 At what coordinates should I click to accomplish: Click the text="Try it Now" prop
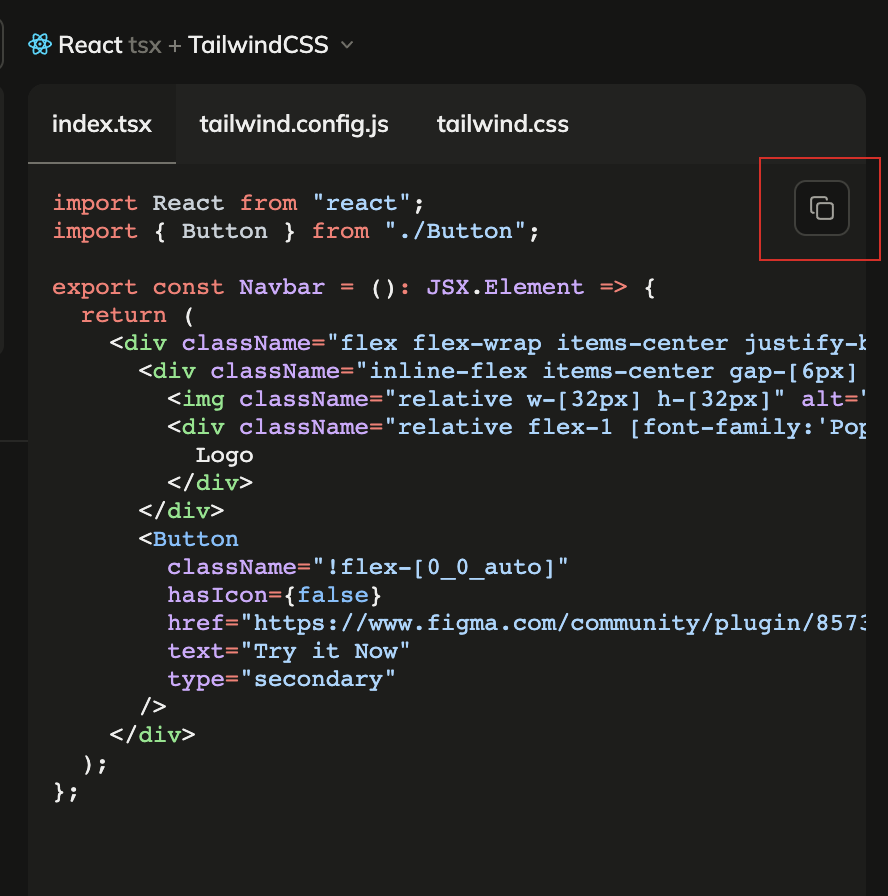pos(289,651)
